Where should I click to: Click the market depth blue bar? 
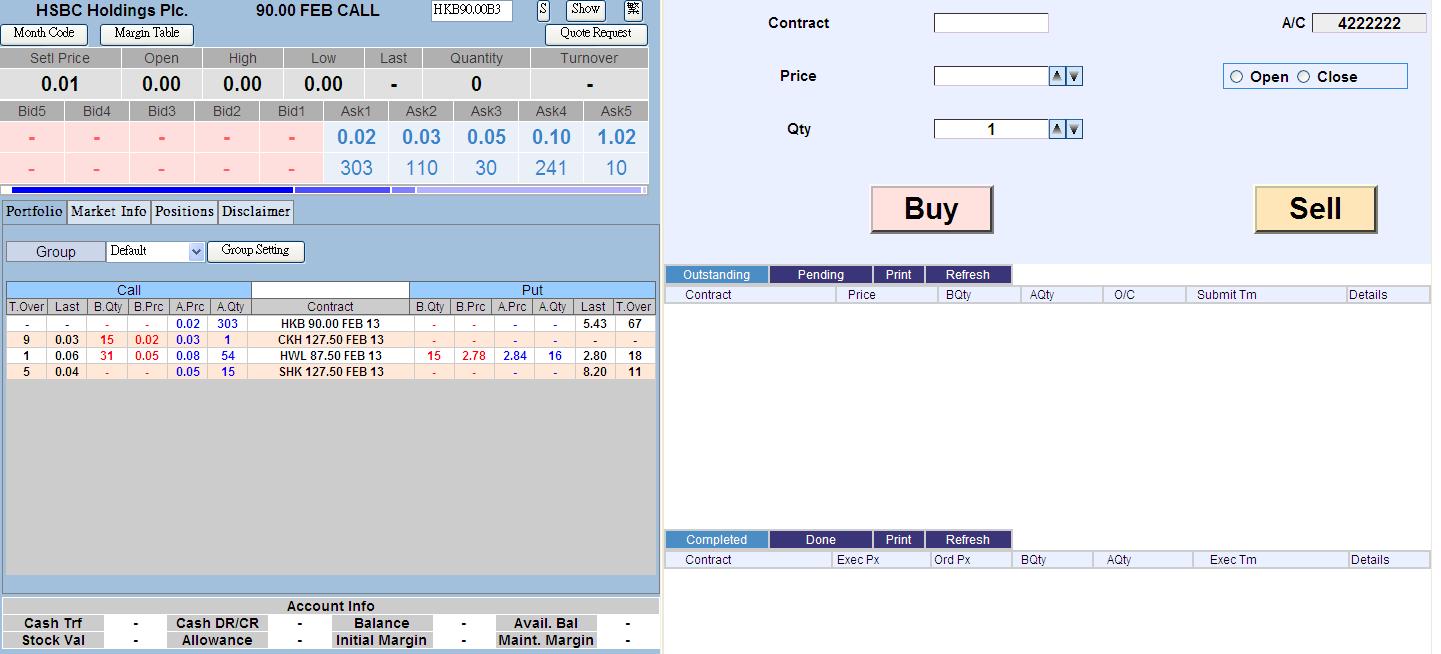coord(152,189)
